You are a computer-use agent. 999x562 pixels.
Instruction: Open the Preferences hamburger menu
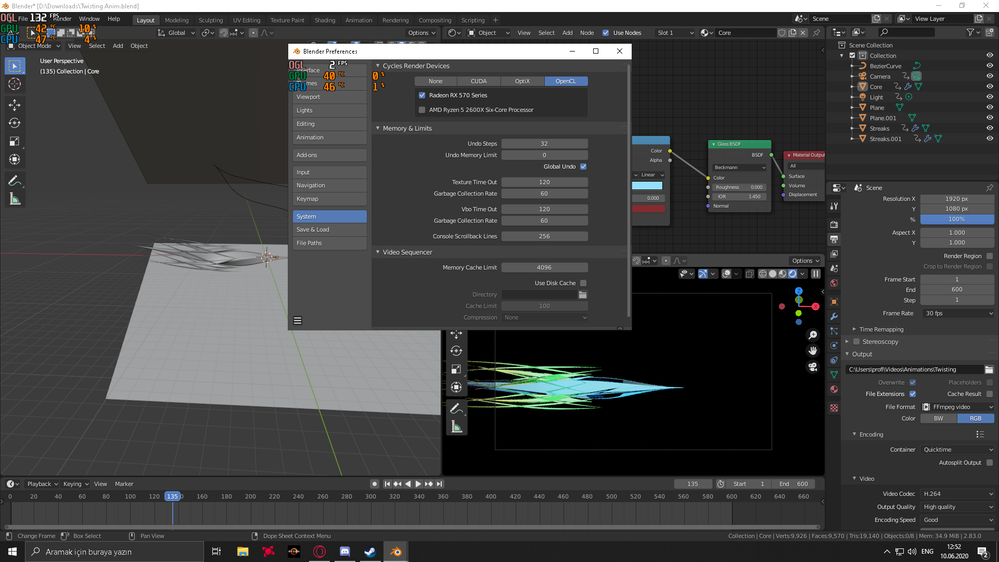point(298,321)
